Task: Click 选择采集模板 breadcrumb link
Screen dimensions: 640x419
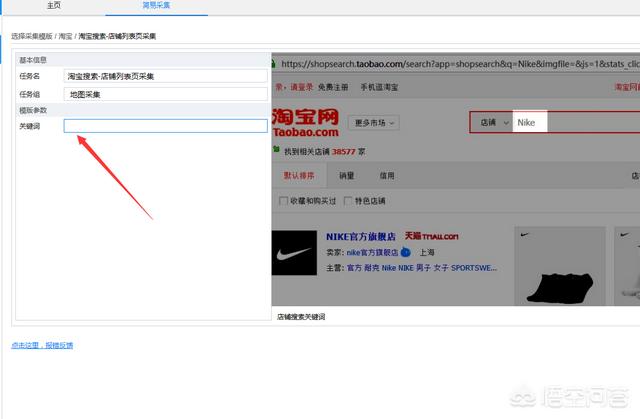Action: point(32,36)
